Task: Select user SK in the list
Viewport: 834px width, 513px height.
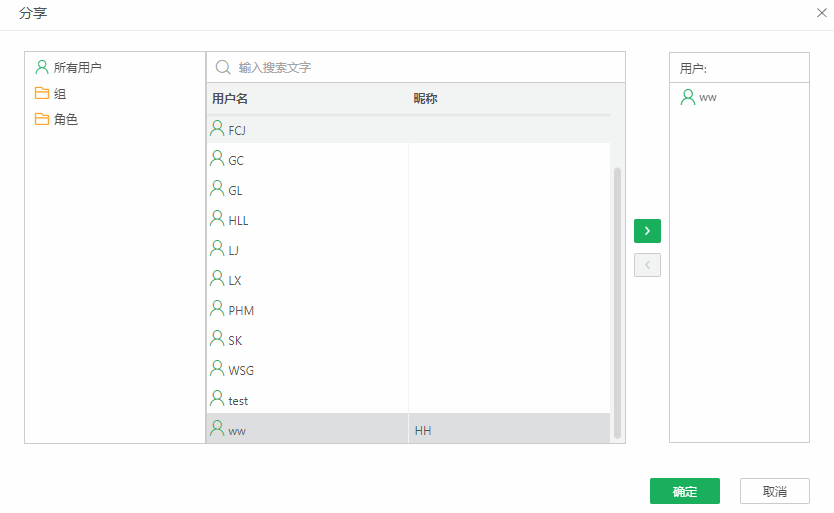Action: coord(408,340)
